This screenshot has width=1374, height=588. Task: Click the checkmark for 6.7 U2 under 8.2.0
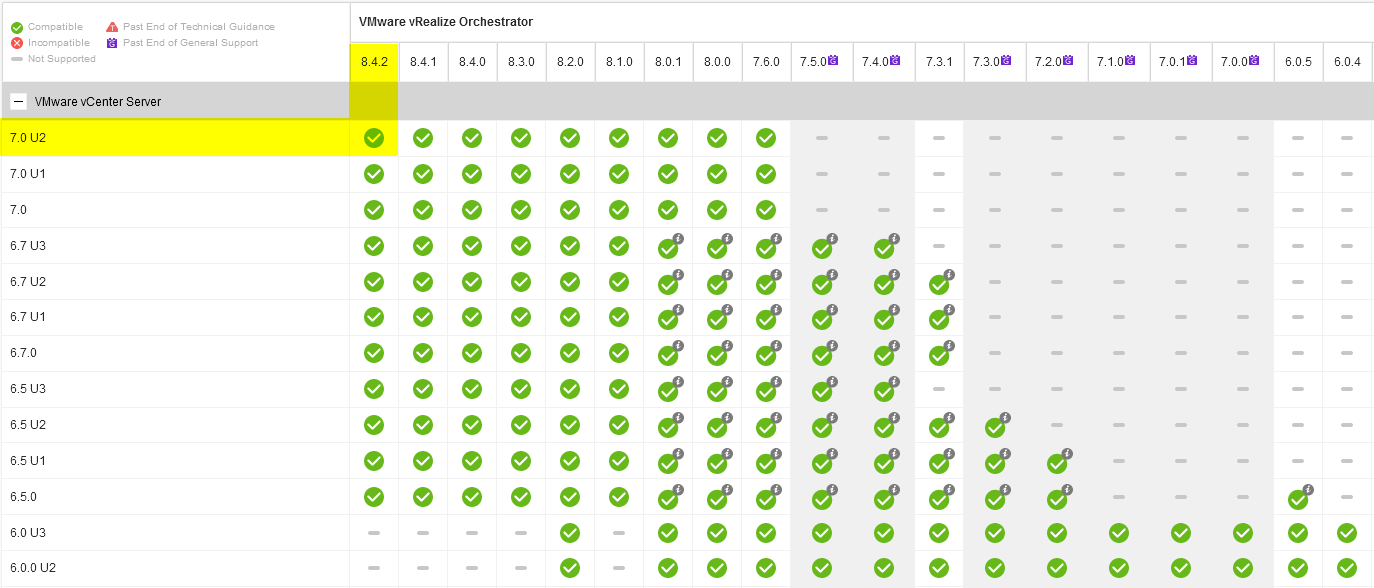point(570,282)
